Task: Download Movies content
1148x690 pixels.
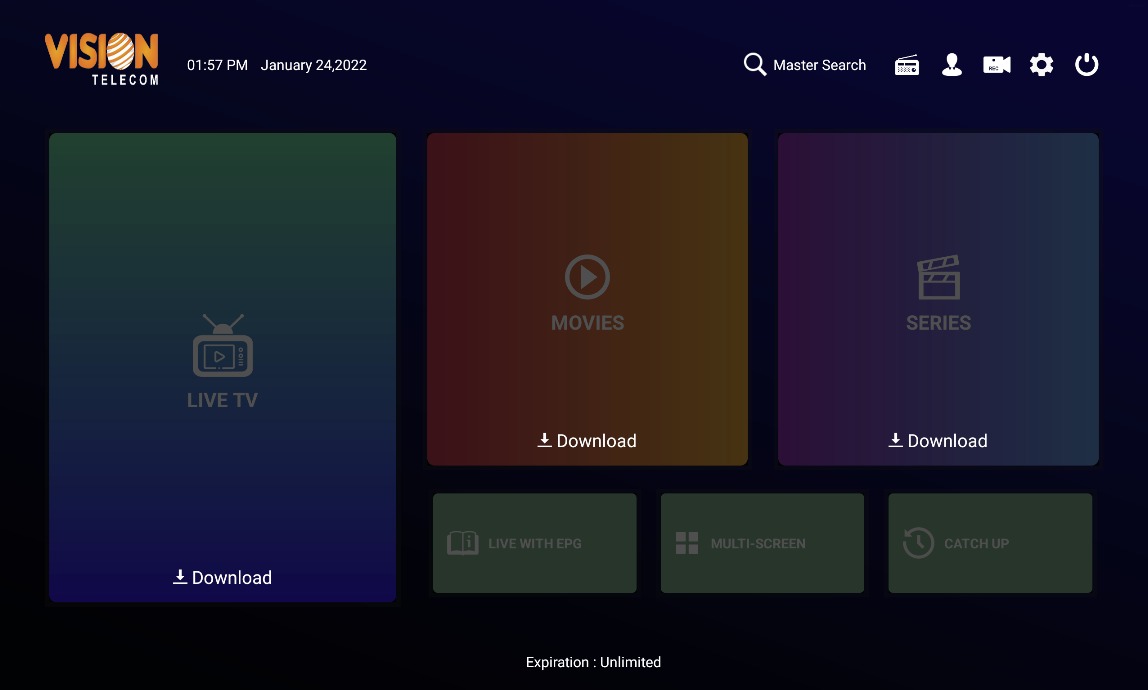Action: click(587, 440)
